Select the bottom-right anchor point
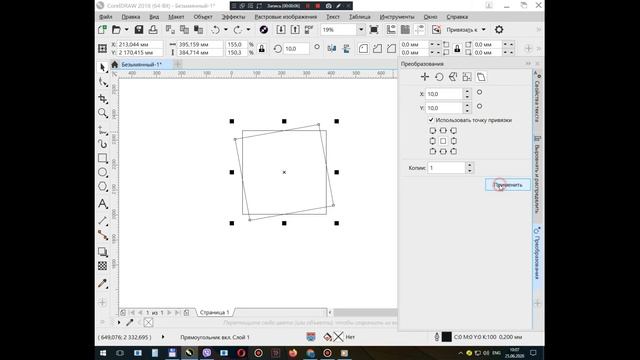Screen dimensions: 640x360 pos(453,151)
